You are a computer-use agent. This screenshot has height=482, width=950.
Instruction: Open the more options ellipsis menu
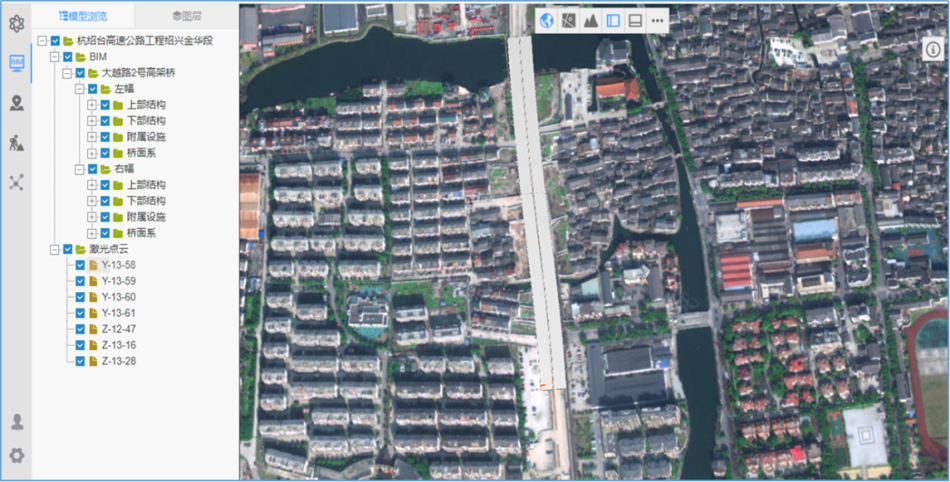pos(658,20)
